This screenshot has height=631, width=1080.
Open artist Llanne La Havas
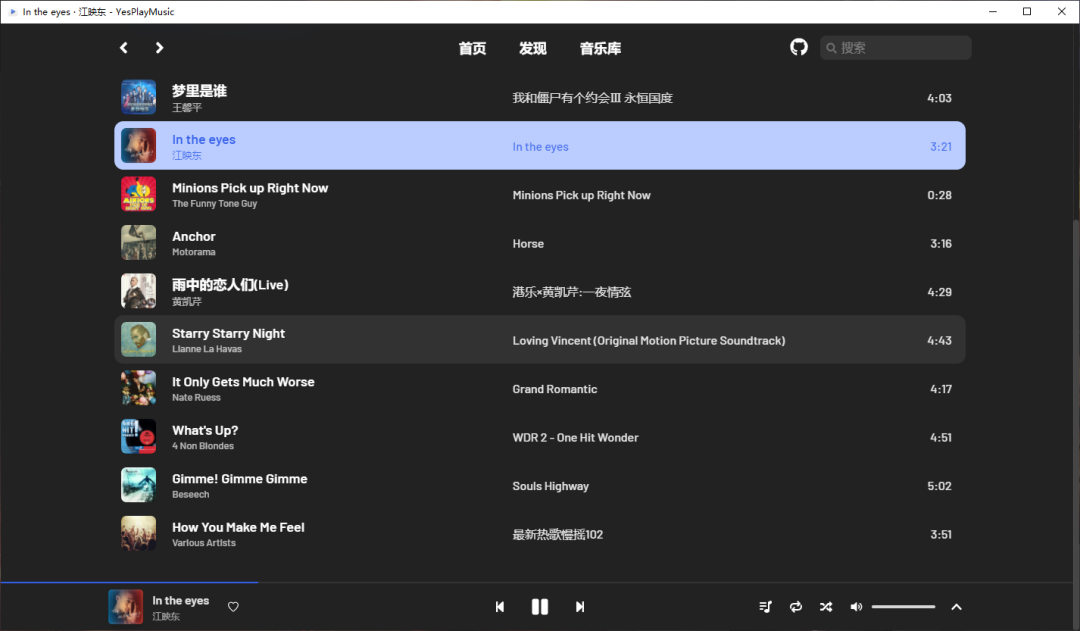[207, 349]
